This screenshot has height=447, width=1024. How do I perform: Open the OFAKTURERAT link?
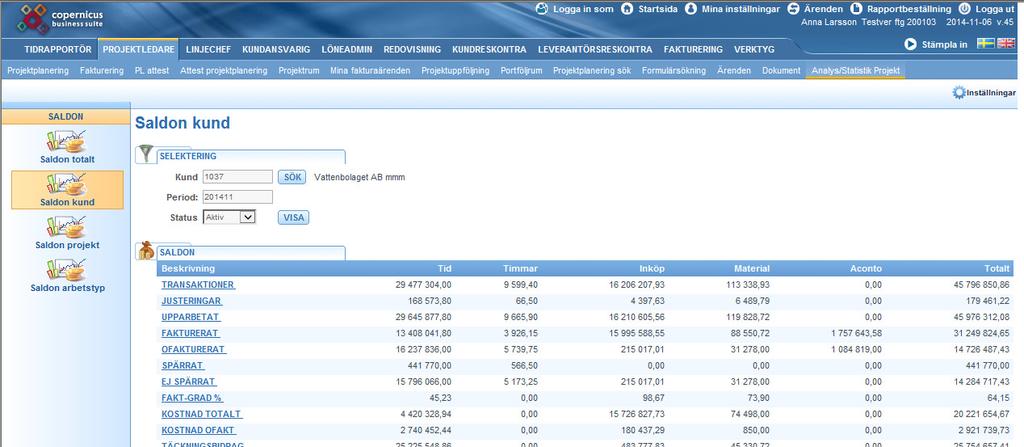pos(193,350)
